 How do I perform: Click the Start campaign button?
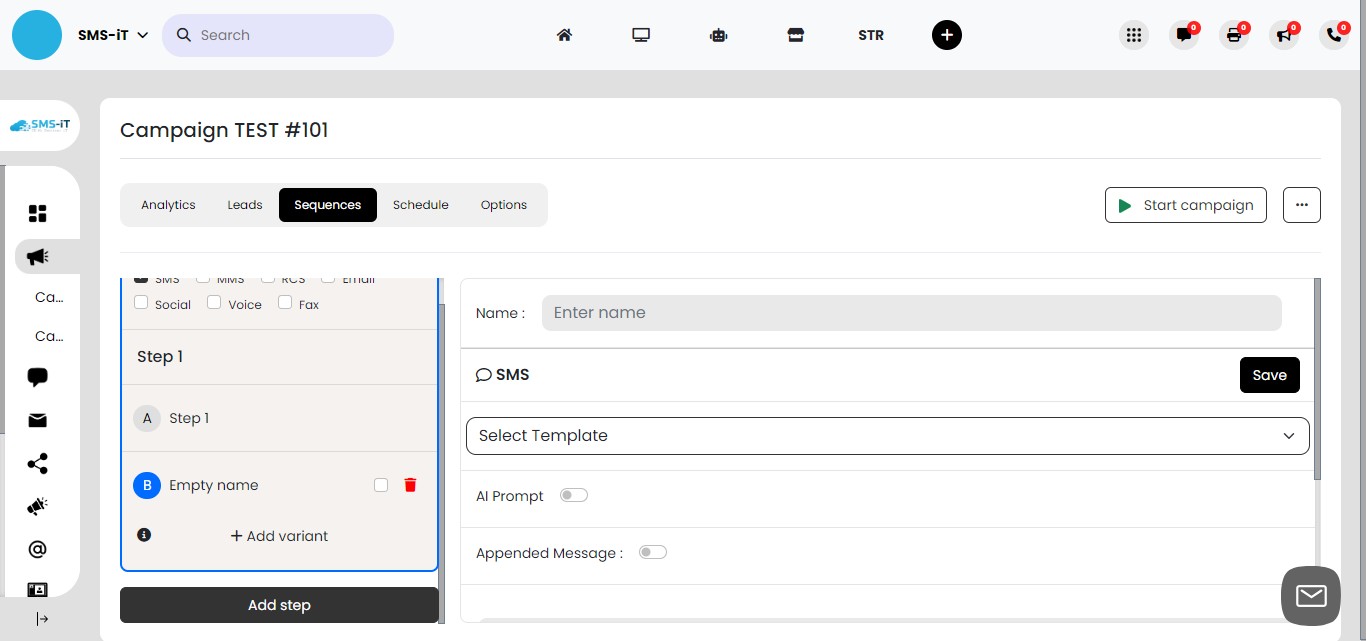tap(1186, 205)
